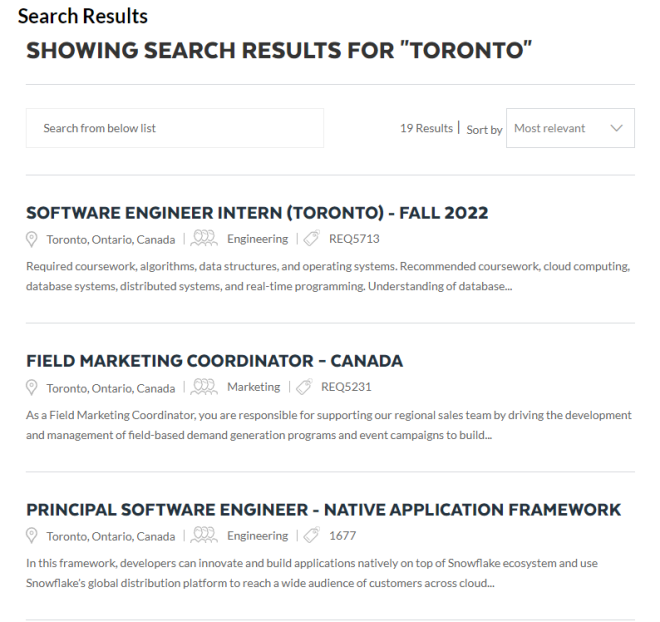The width and height of the screenshot is (660, 622).
Task: Open the Most relevant sort dropdown
Action: 570,128
